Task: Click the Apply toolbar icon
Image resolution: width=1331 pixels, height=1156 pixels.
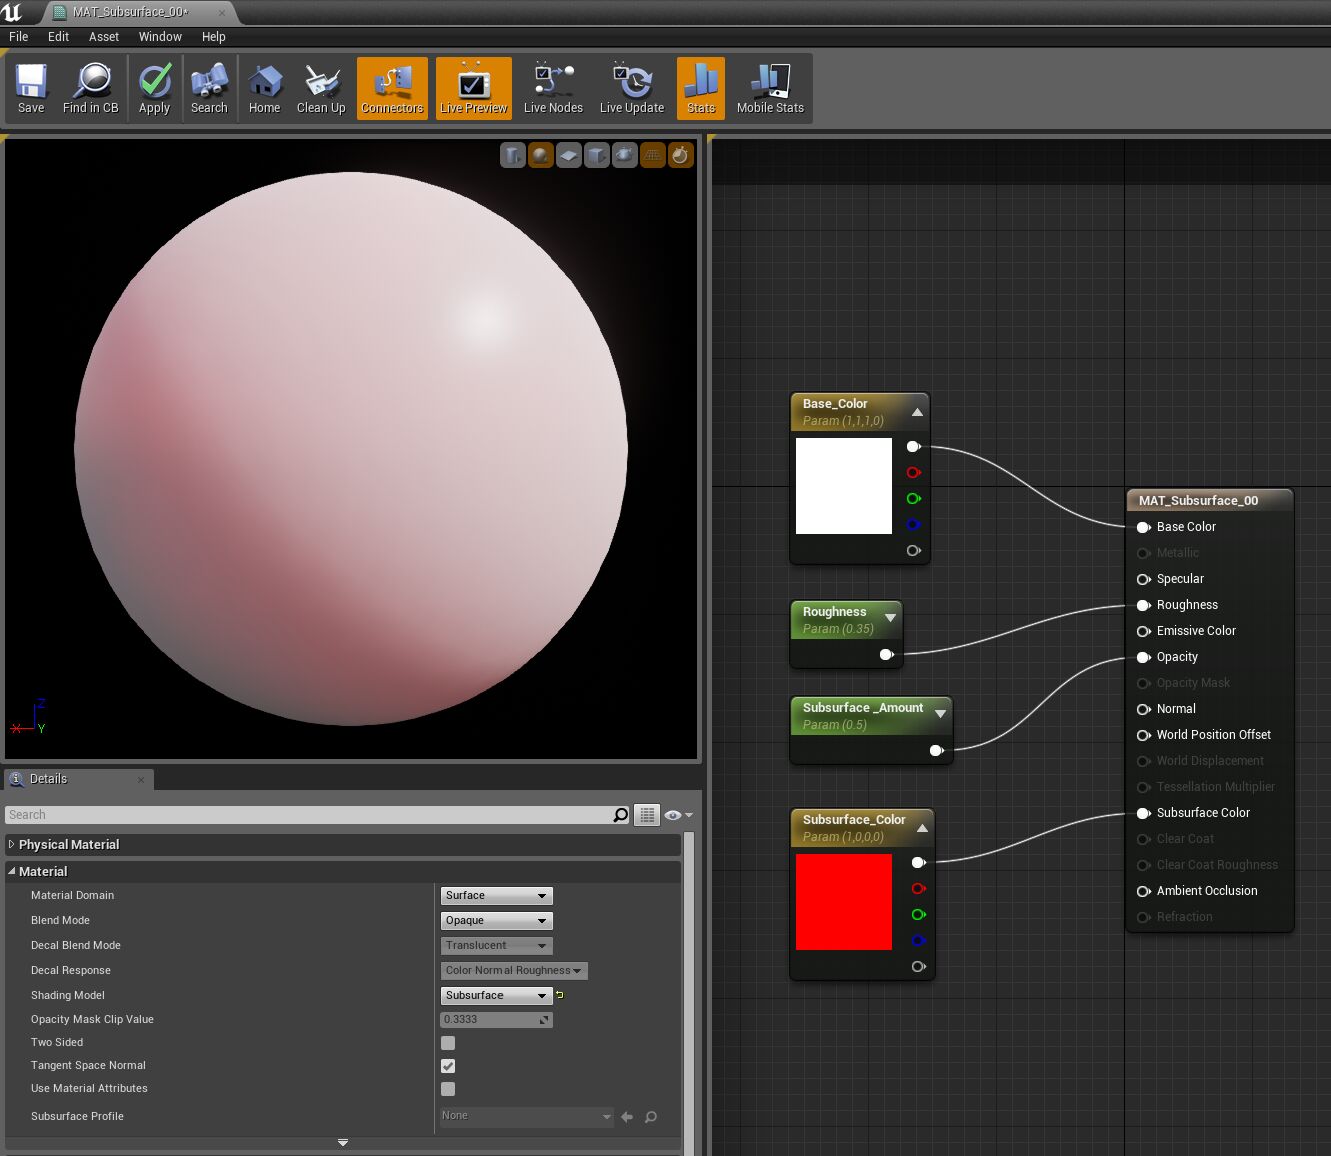Action: (154, 89)
